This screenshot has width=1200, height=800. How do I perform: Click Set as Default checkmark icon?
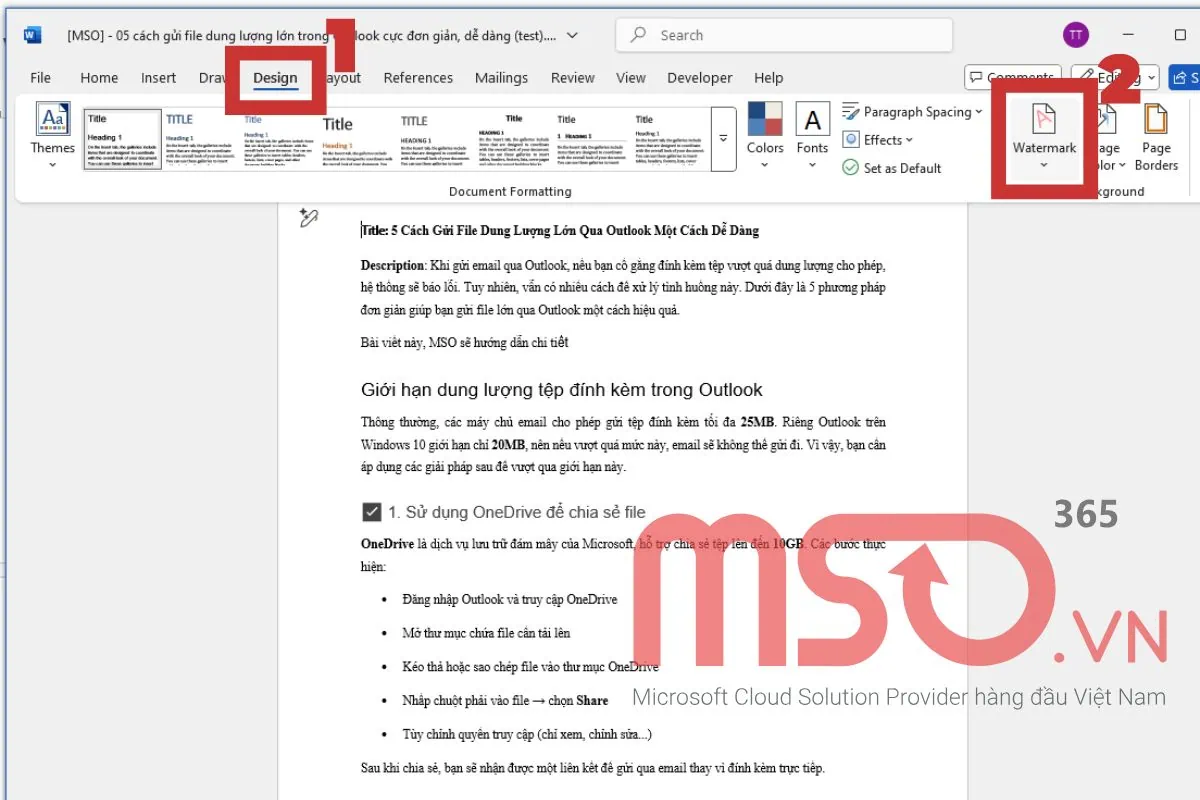click(x=850, y=168)
